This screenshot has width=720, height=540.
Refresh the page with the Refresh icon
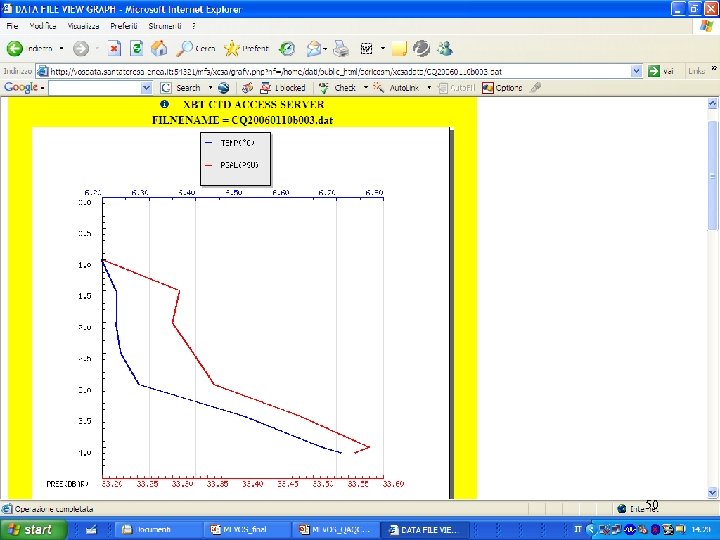(x=136, y=48)
